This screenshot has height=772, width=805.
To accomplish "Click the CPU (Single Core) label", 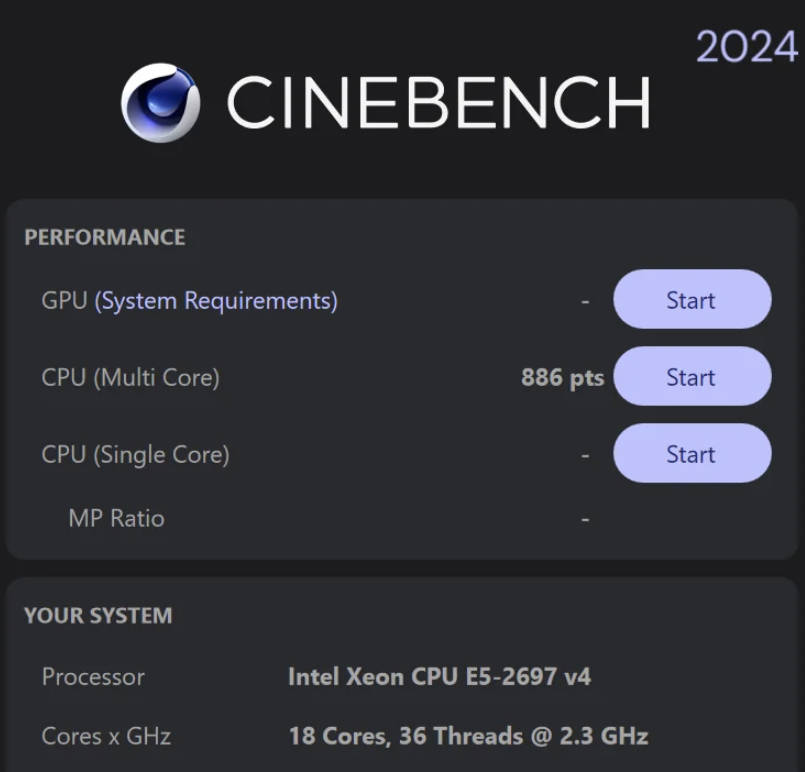I will [x=135, y=454].
